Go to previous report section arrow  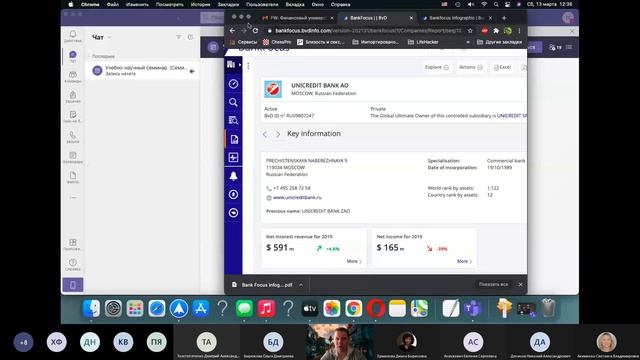pos(265,134)
